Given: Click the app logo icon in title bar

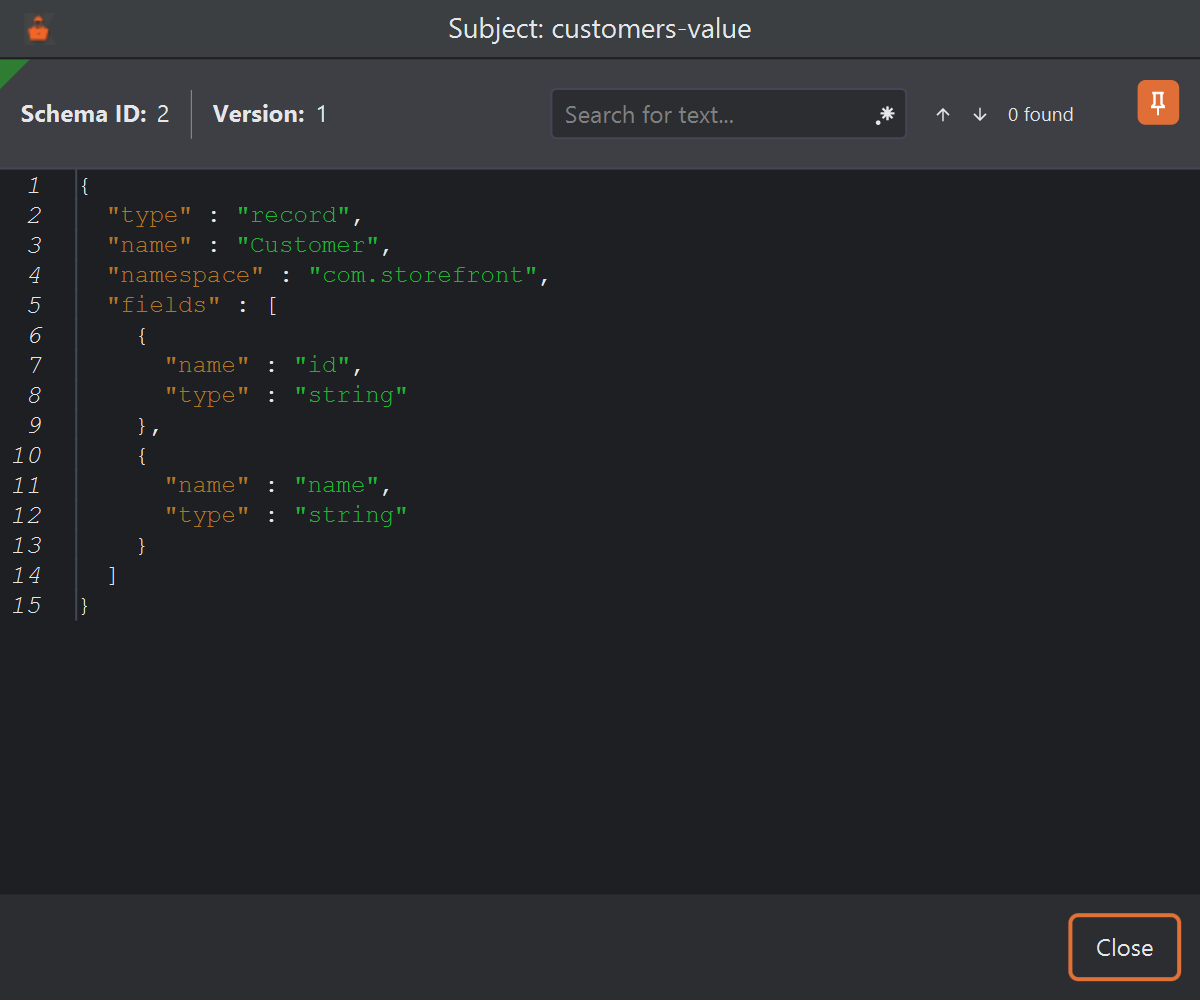Looking at the screenshot, I should coord(38,29).
